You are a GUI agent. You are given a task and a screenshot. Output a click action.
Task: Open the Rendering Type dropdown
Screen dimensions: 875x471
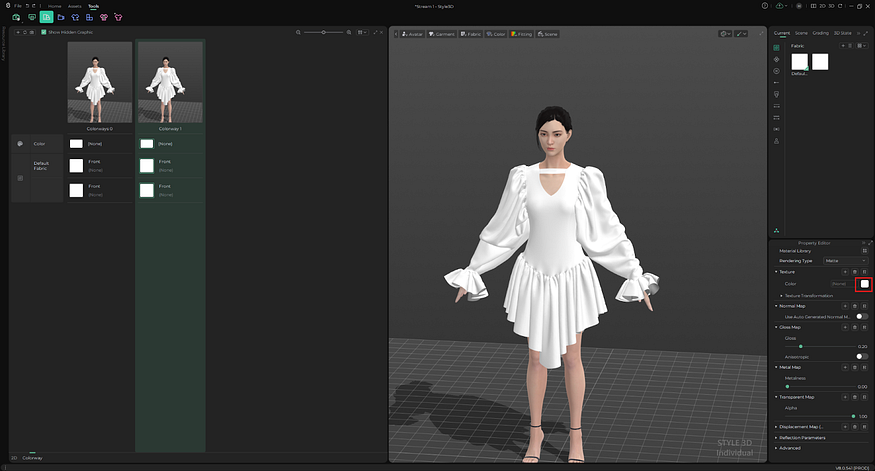[x=844, y=260]
